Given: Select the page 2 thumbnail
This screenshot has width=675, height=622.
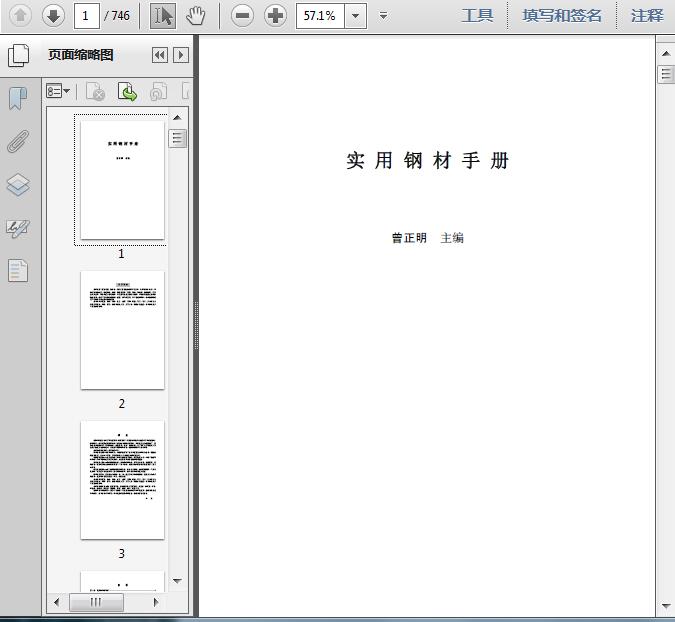Looking at the screenshot, I should (x=122, y=330).
